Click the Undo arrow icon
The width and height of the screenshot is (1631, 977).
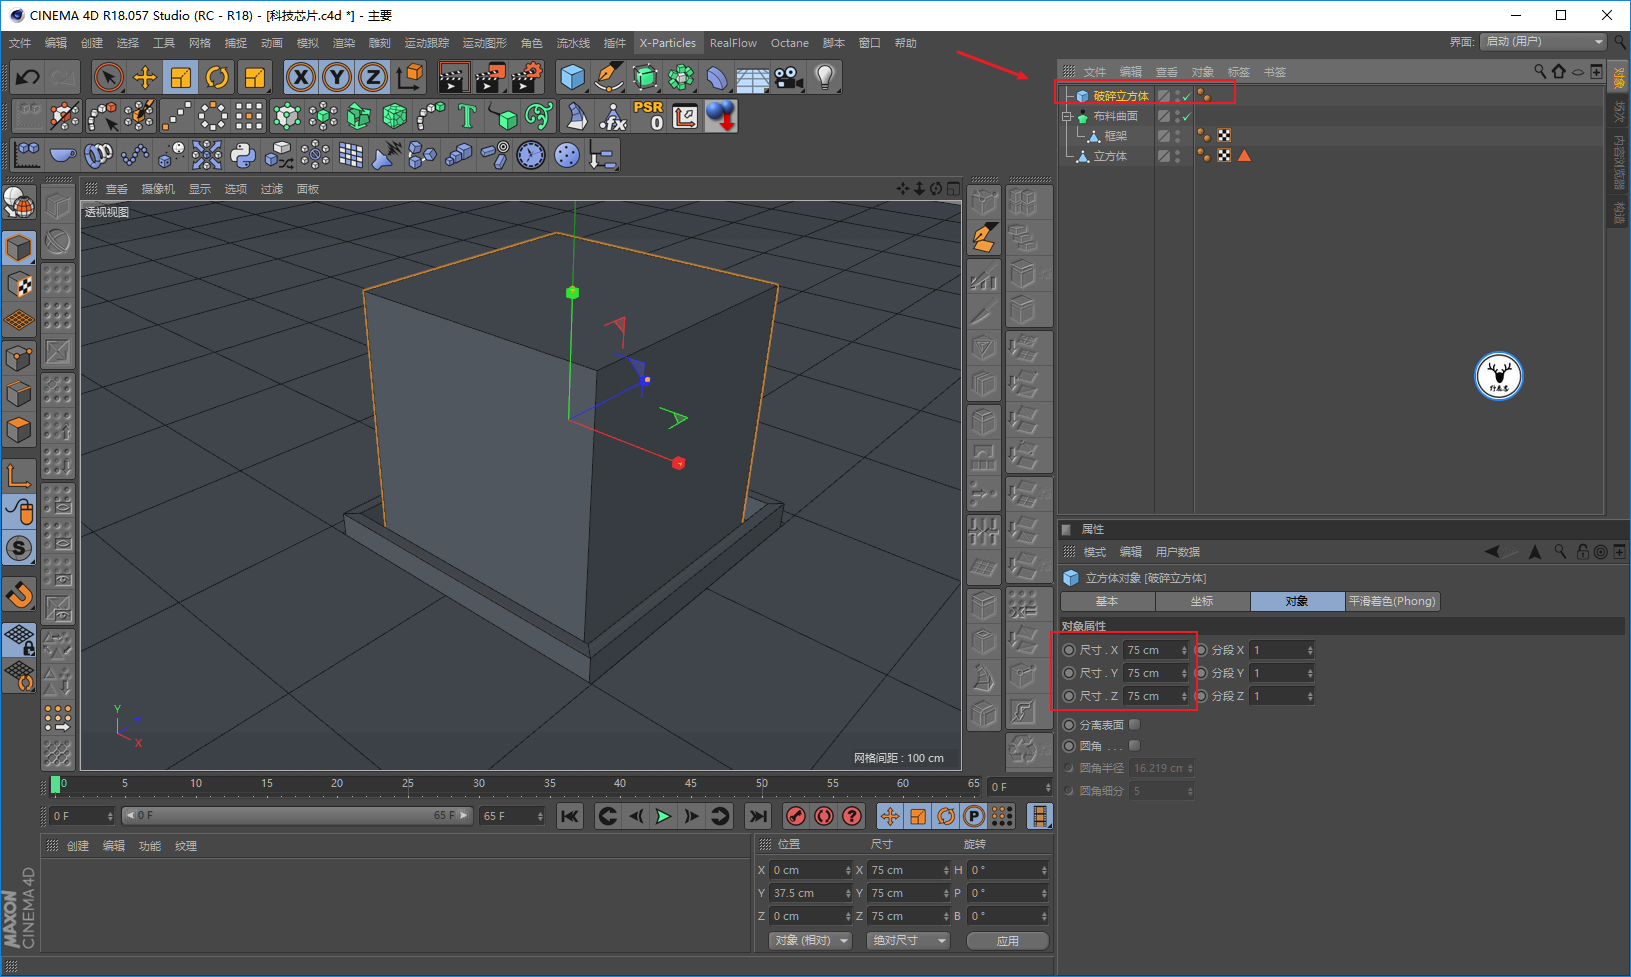tap(28, 77)
